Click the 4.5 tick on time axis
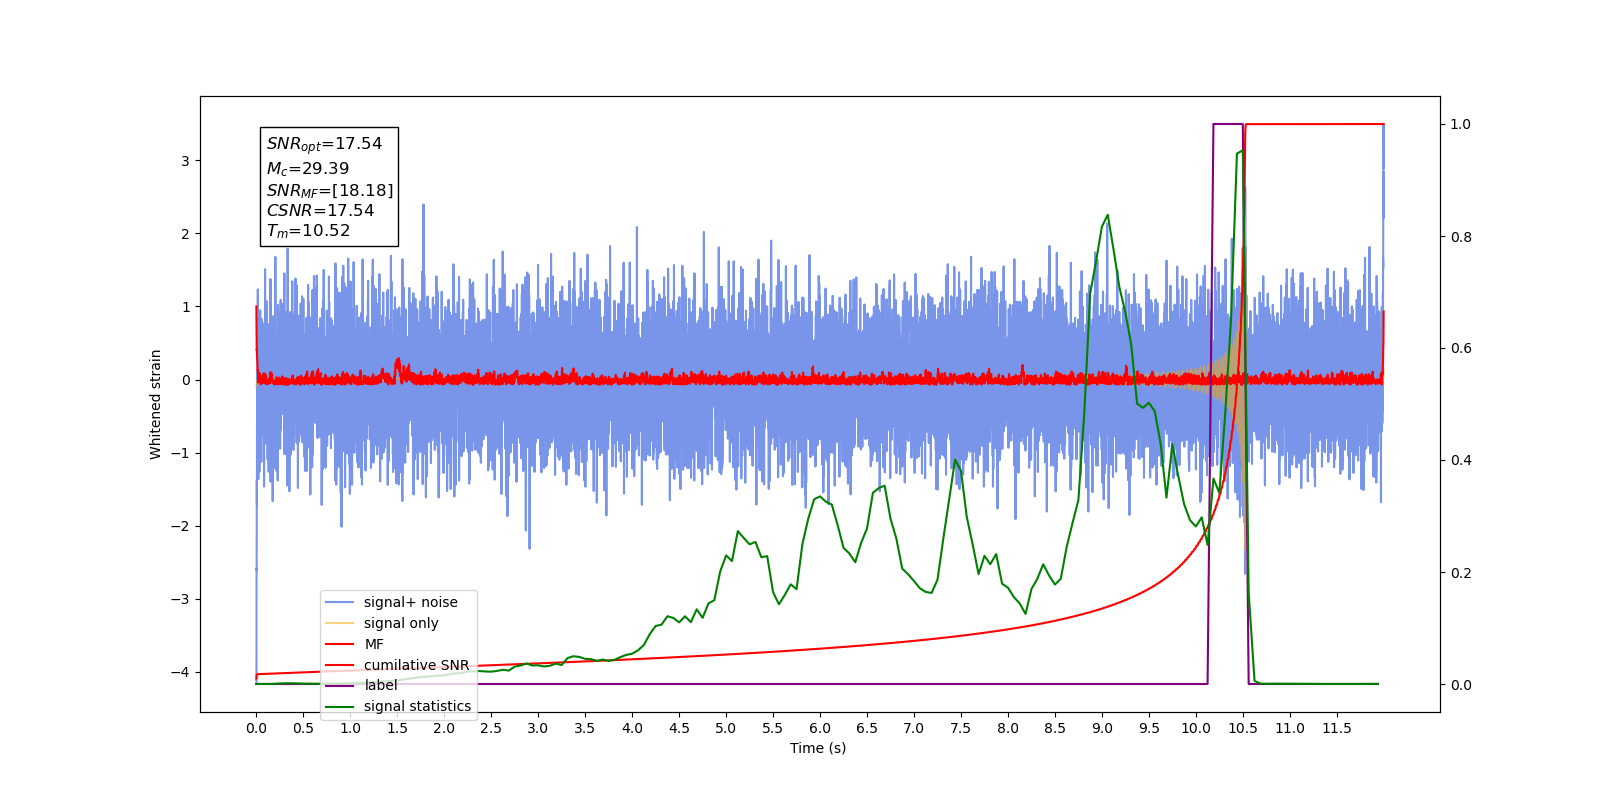Image resolution: width=1600 pixels, height=800 pixels. pos(679,728)
